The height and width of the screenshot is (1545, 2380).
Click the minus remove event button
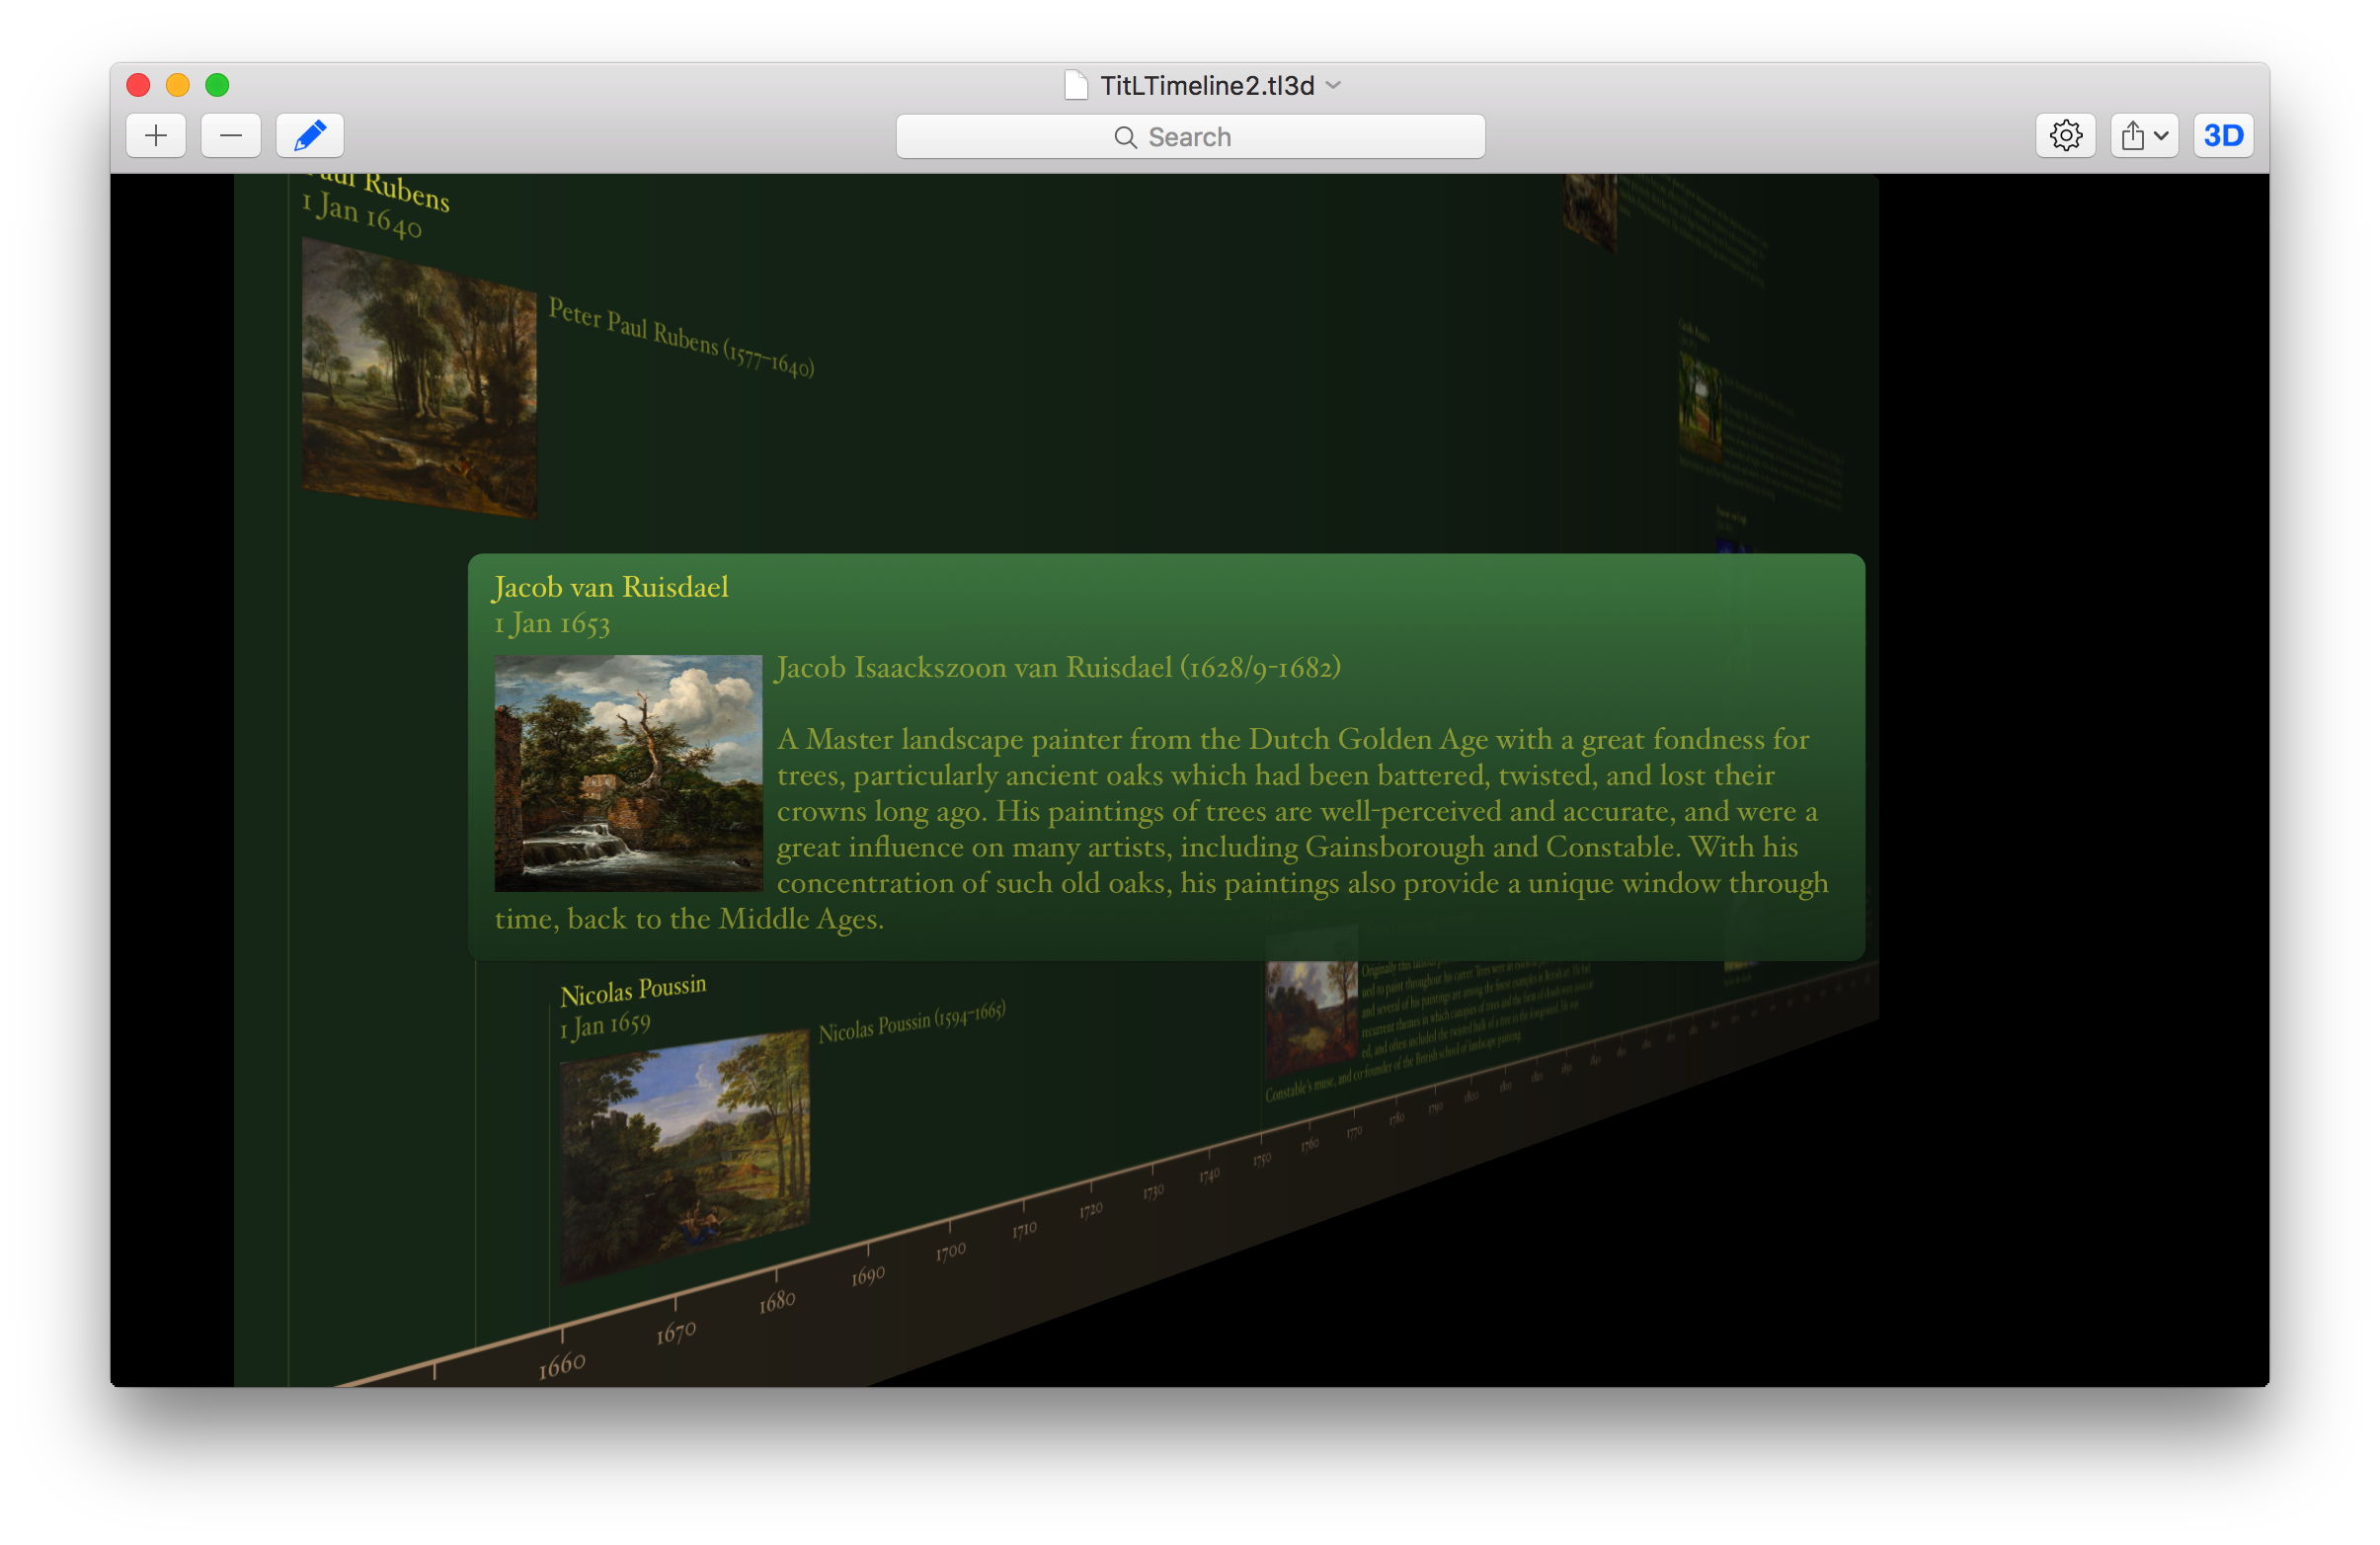(230, 136)
